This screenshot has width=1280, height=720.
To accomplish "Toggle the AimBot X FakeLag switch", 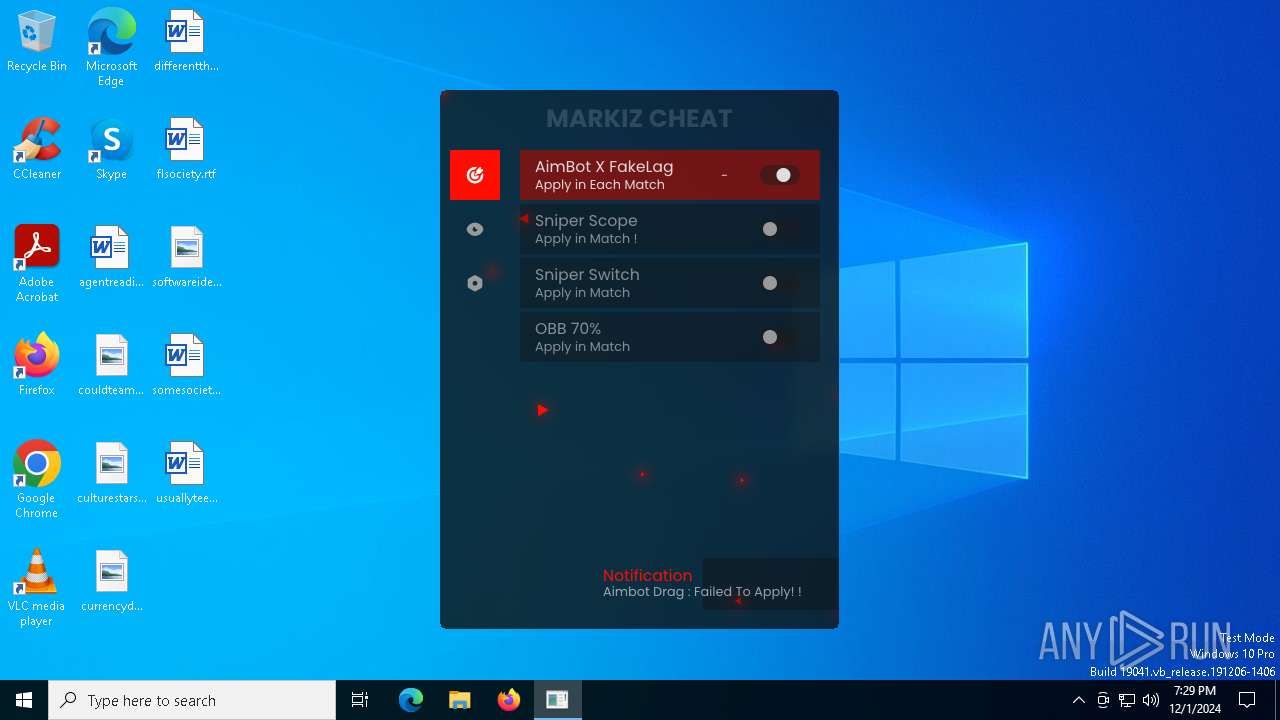I will [779, 175].
